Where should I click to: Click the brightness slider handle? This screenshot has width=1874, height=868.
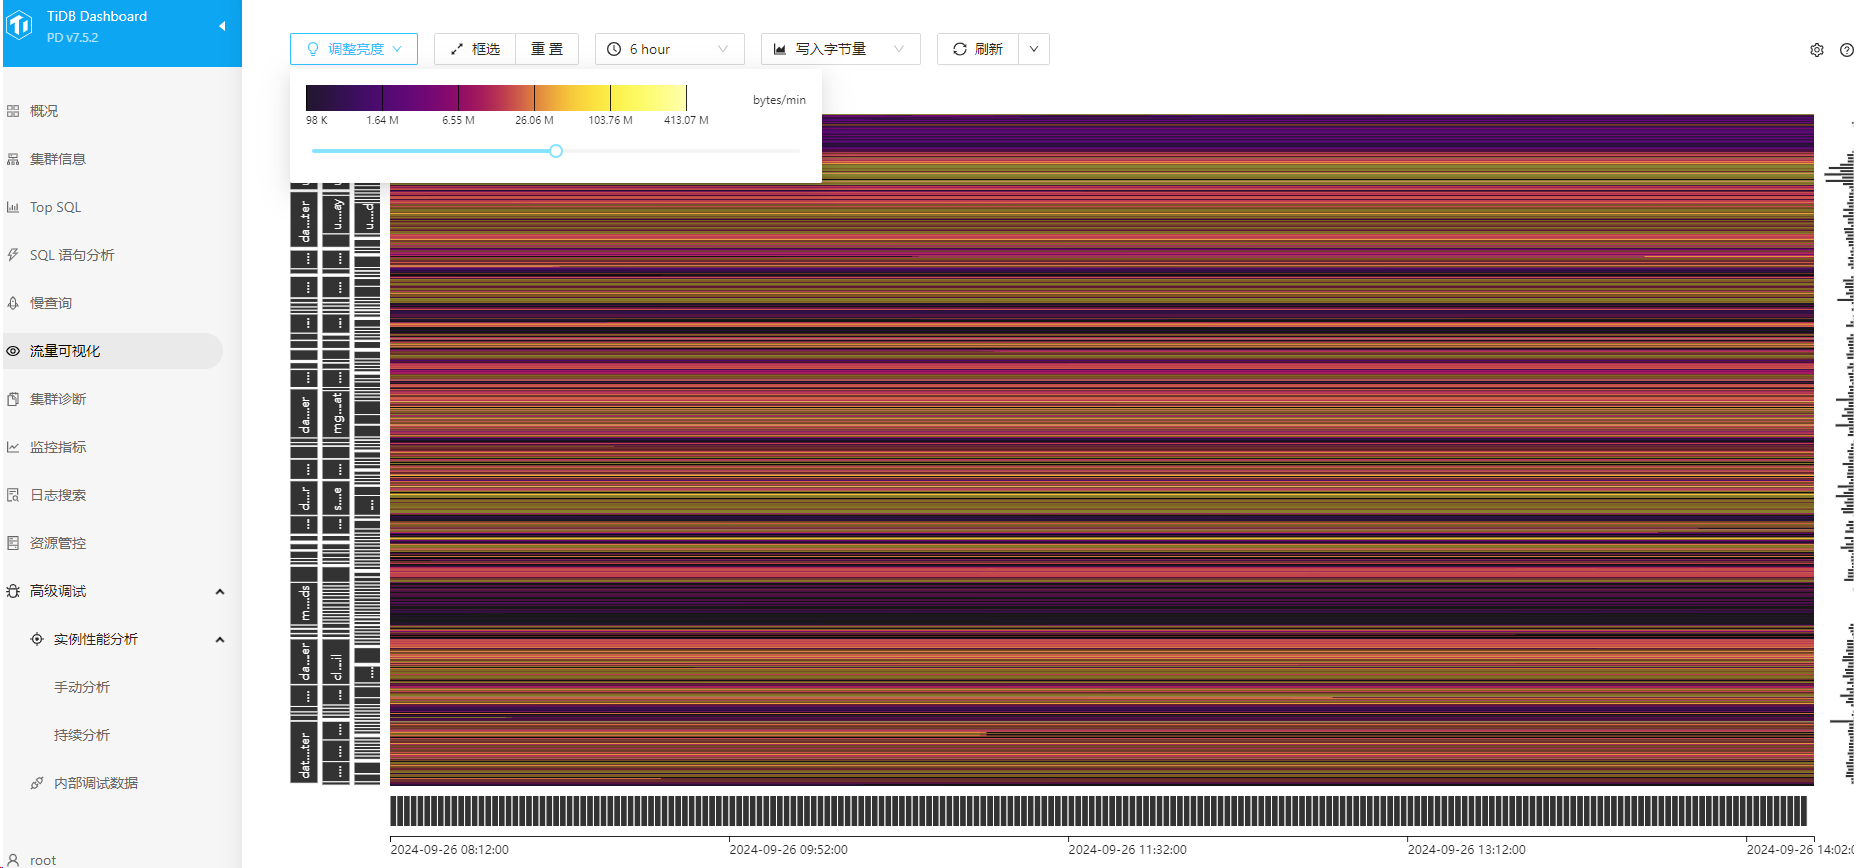pyautogui.click(x=556, y=151)
